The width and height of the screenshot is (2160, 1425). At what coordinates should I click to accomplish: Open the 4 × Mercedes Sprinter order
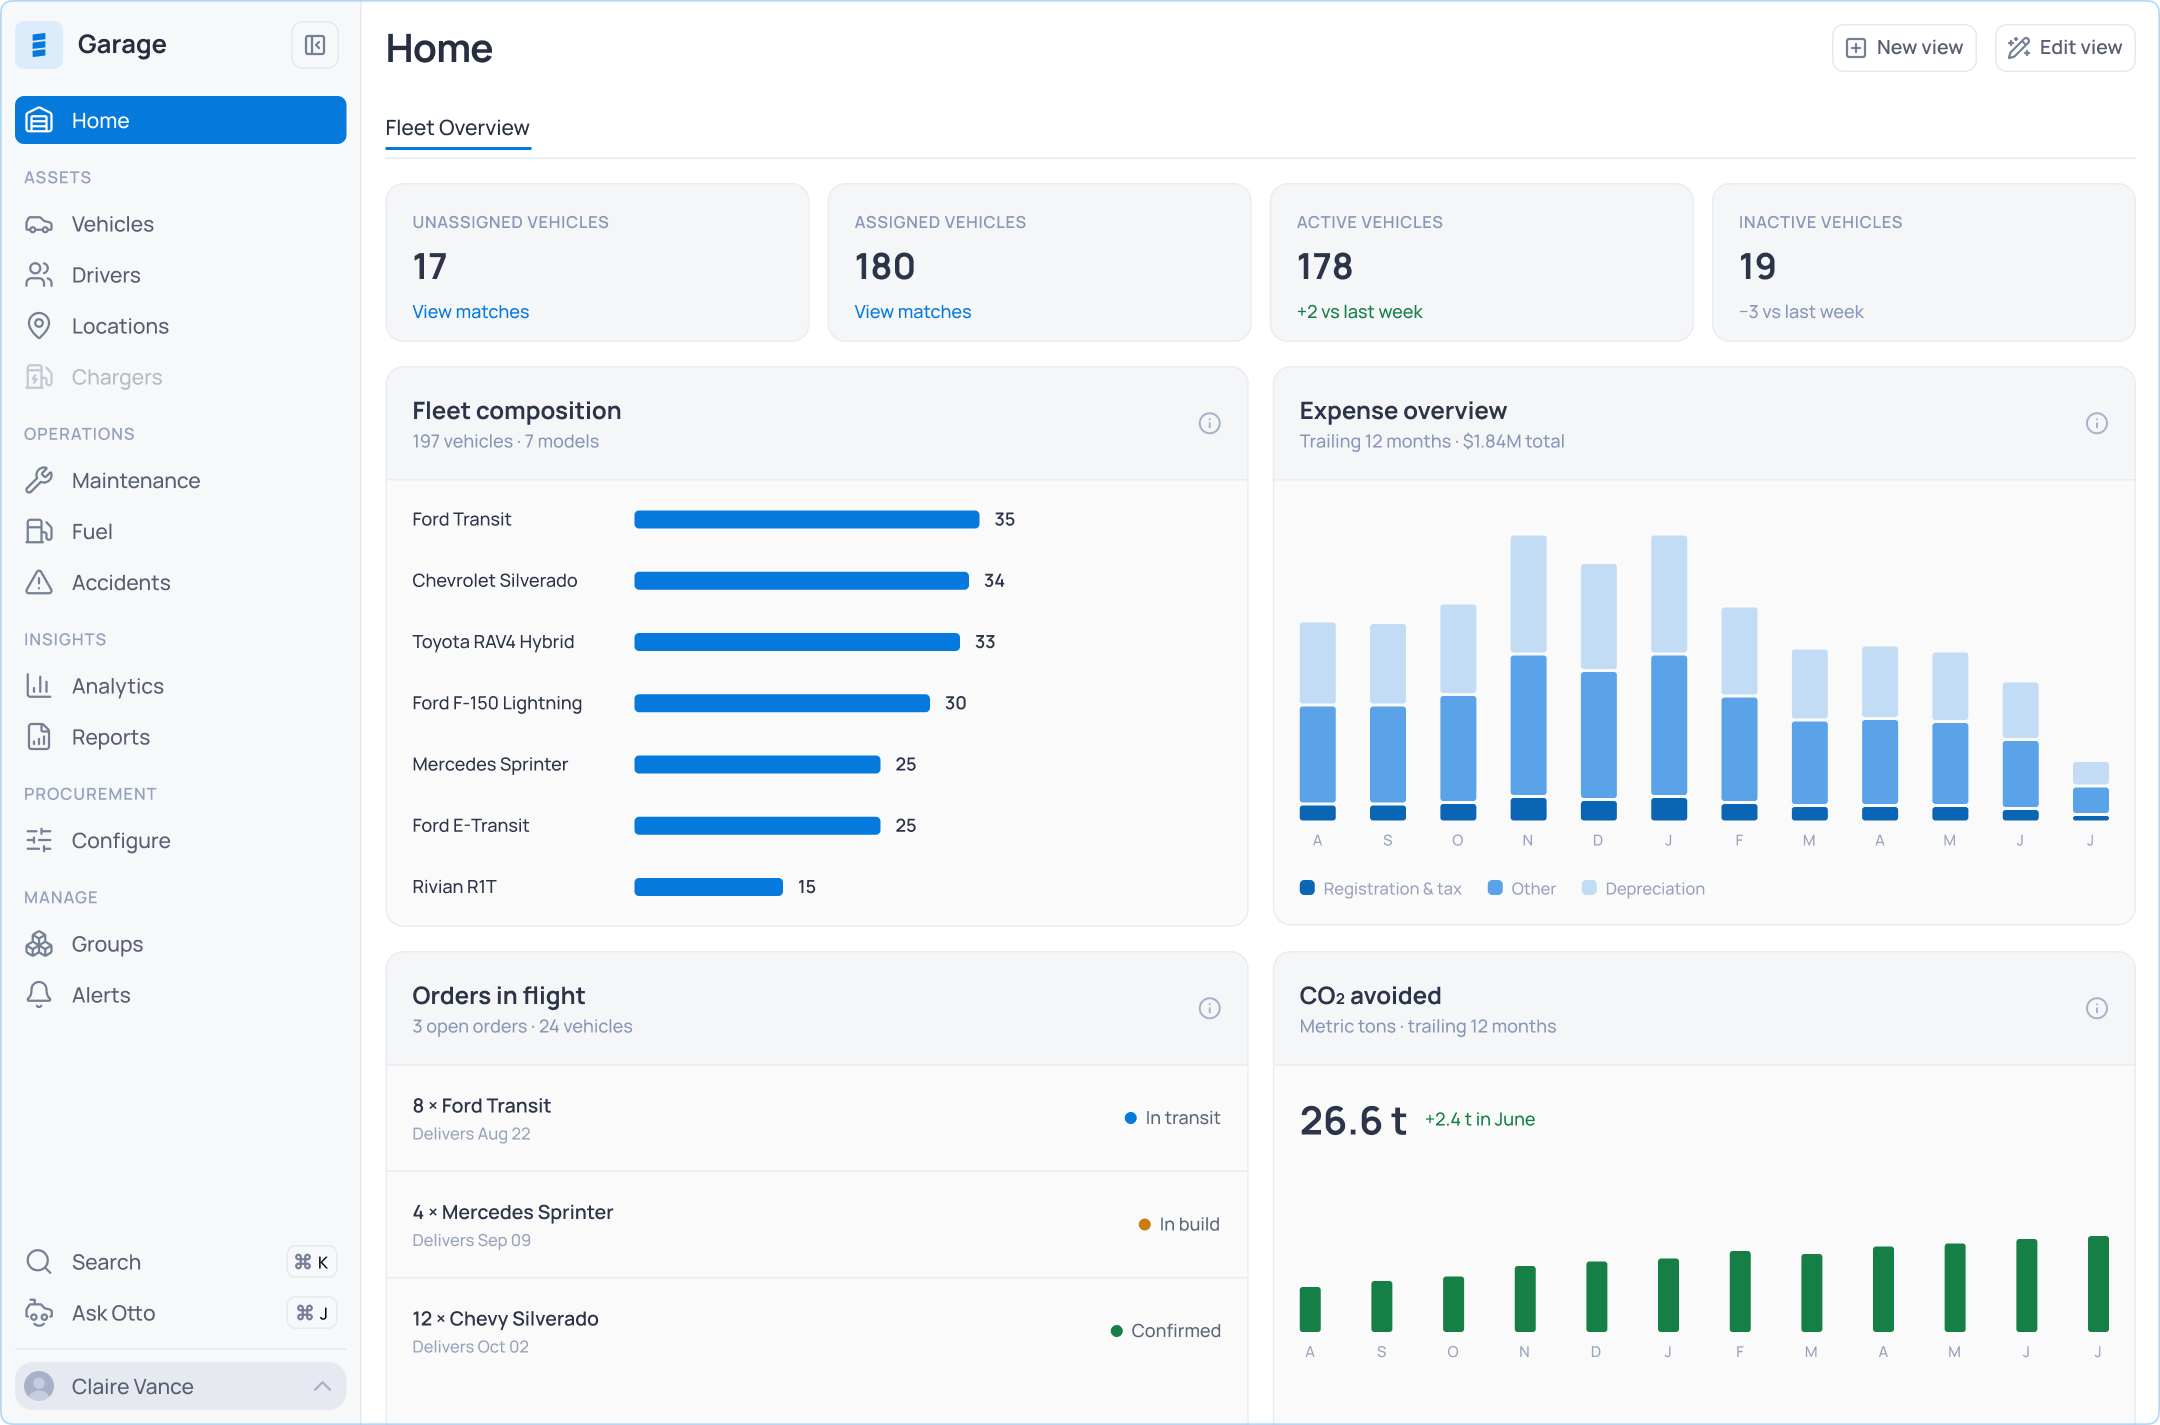(x=817, y=1225)
